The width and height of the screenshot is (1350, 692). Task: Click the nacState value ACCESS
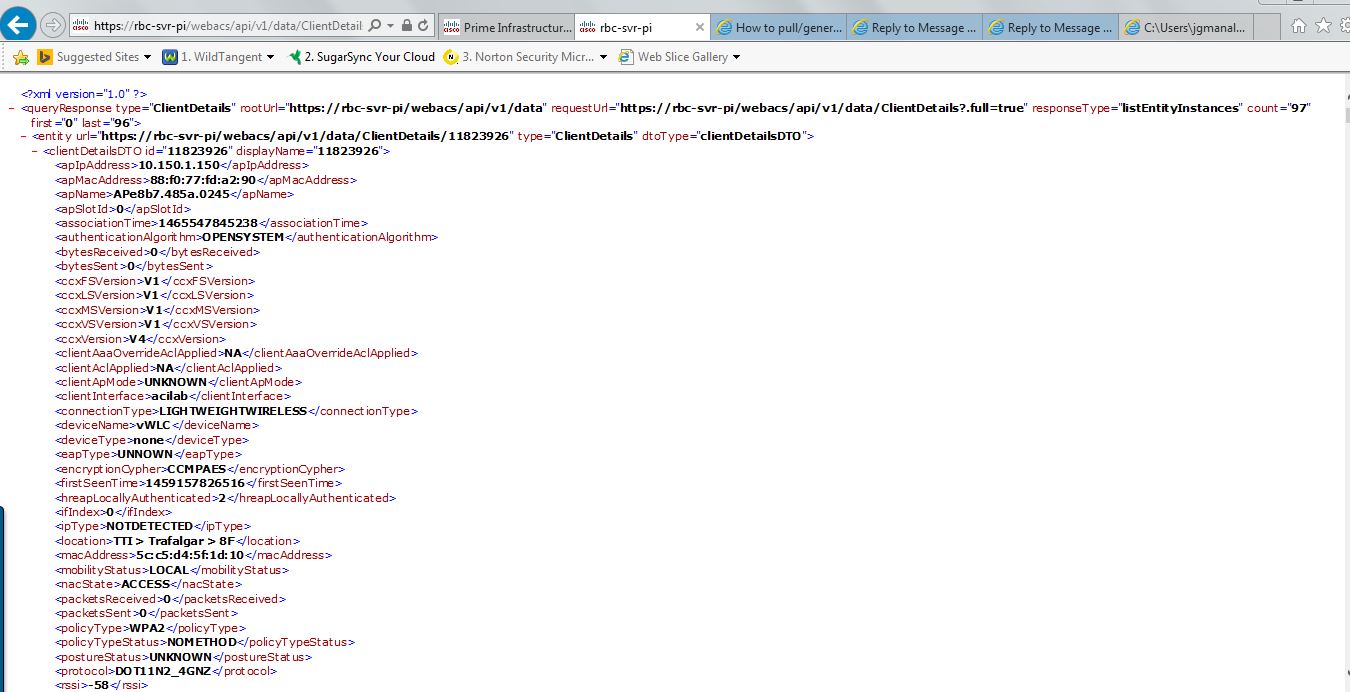pyautogui.click(x=146, y=584)
